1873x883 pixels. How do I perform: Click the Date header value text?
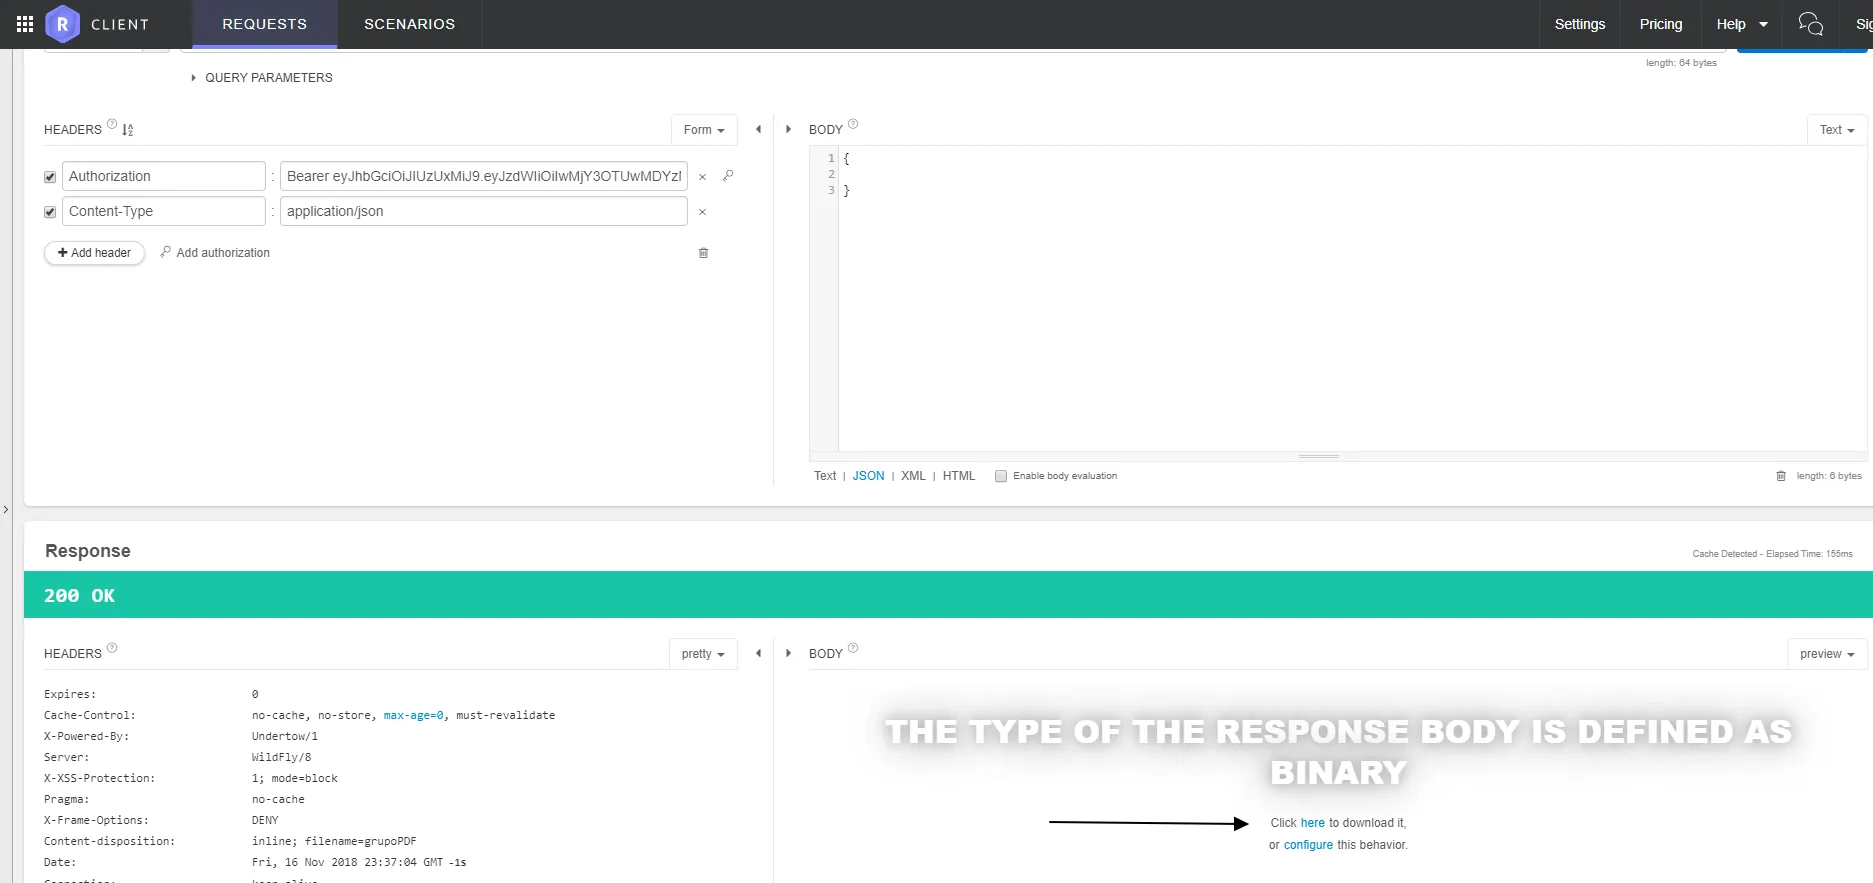point(359,862)
